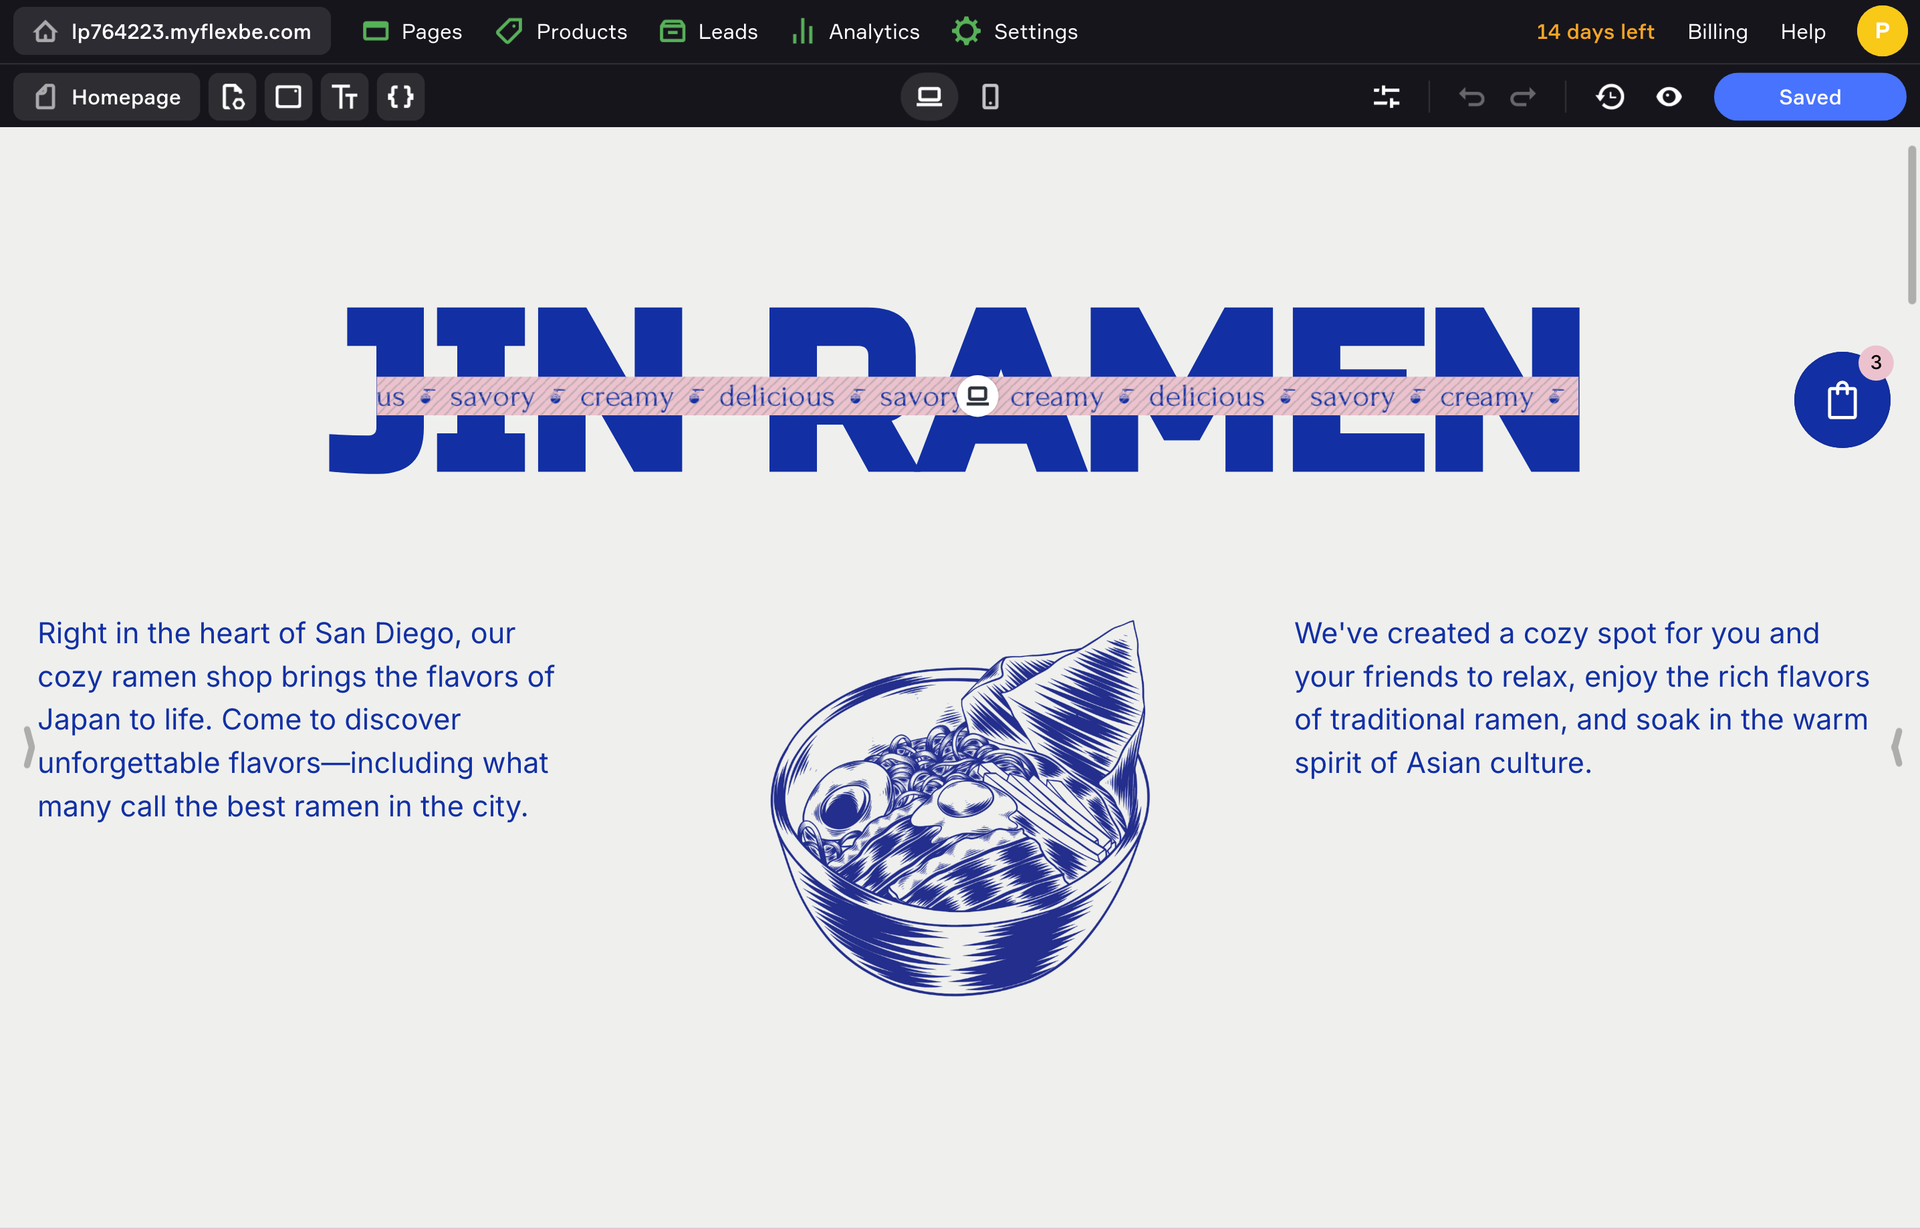The height and width of the screenshot is (1229, 1920).
Task: Open the custom code braces icon
Action: pos(400,97)
